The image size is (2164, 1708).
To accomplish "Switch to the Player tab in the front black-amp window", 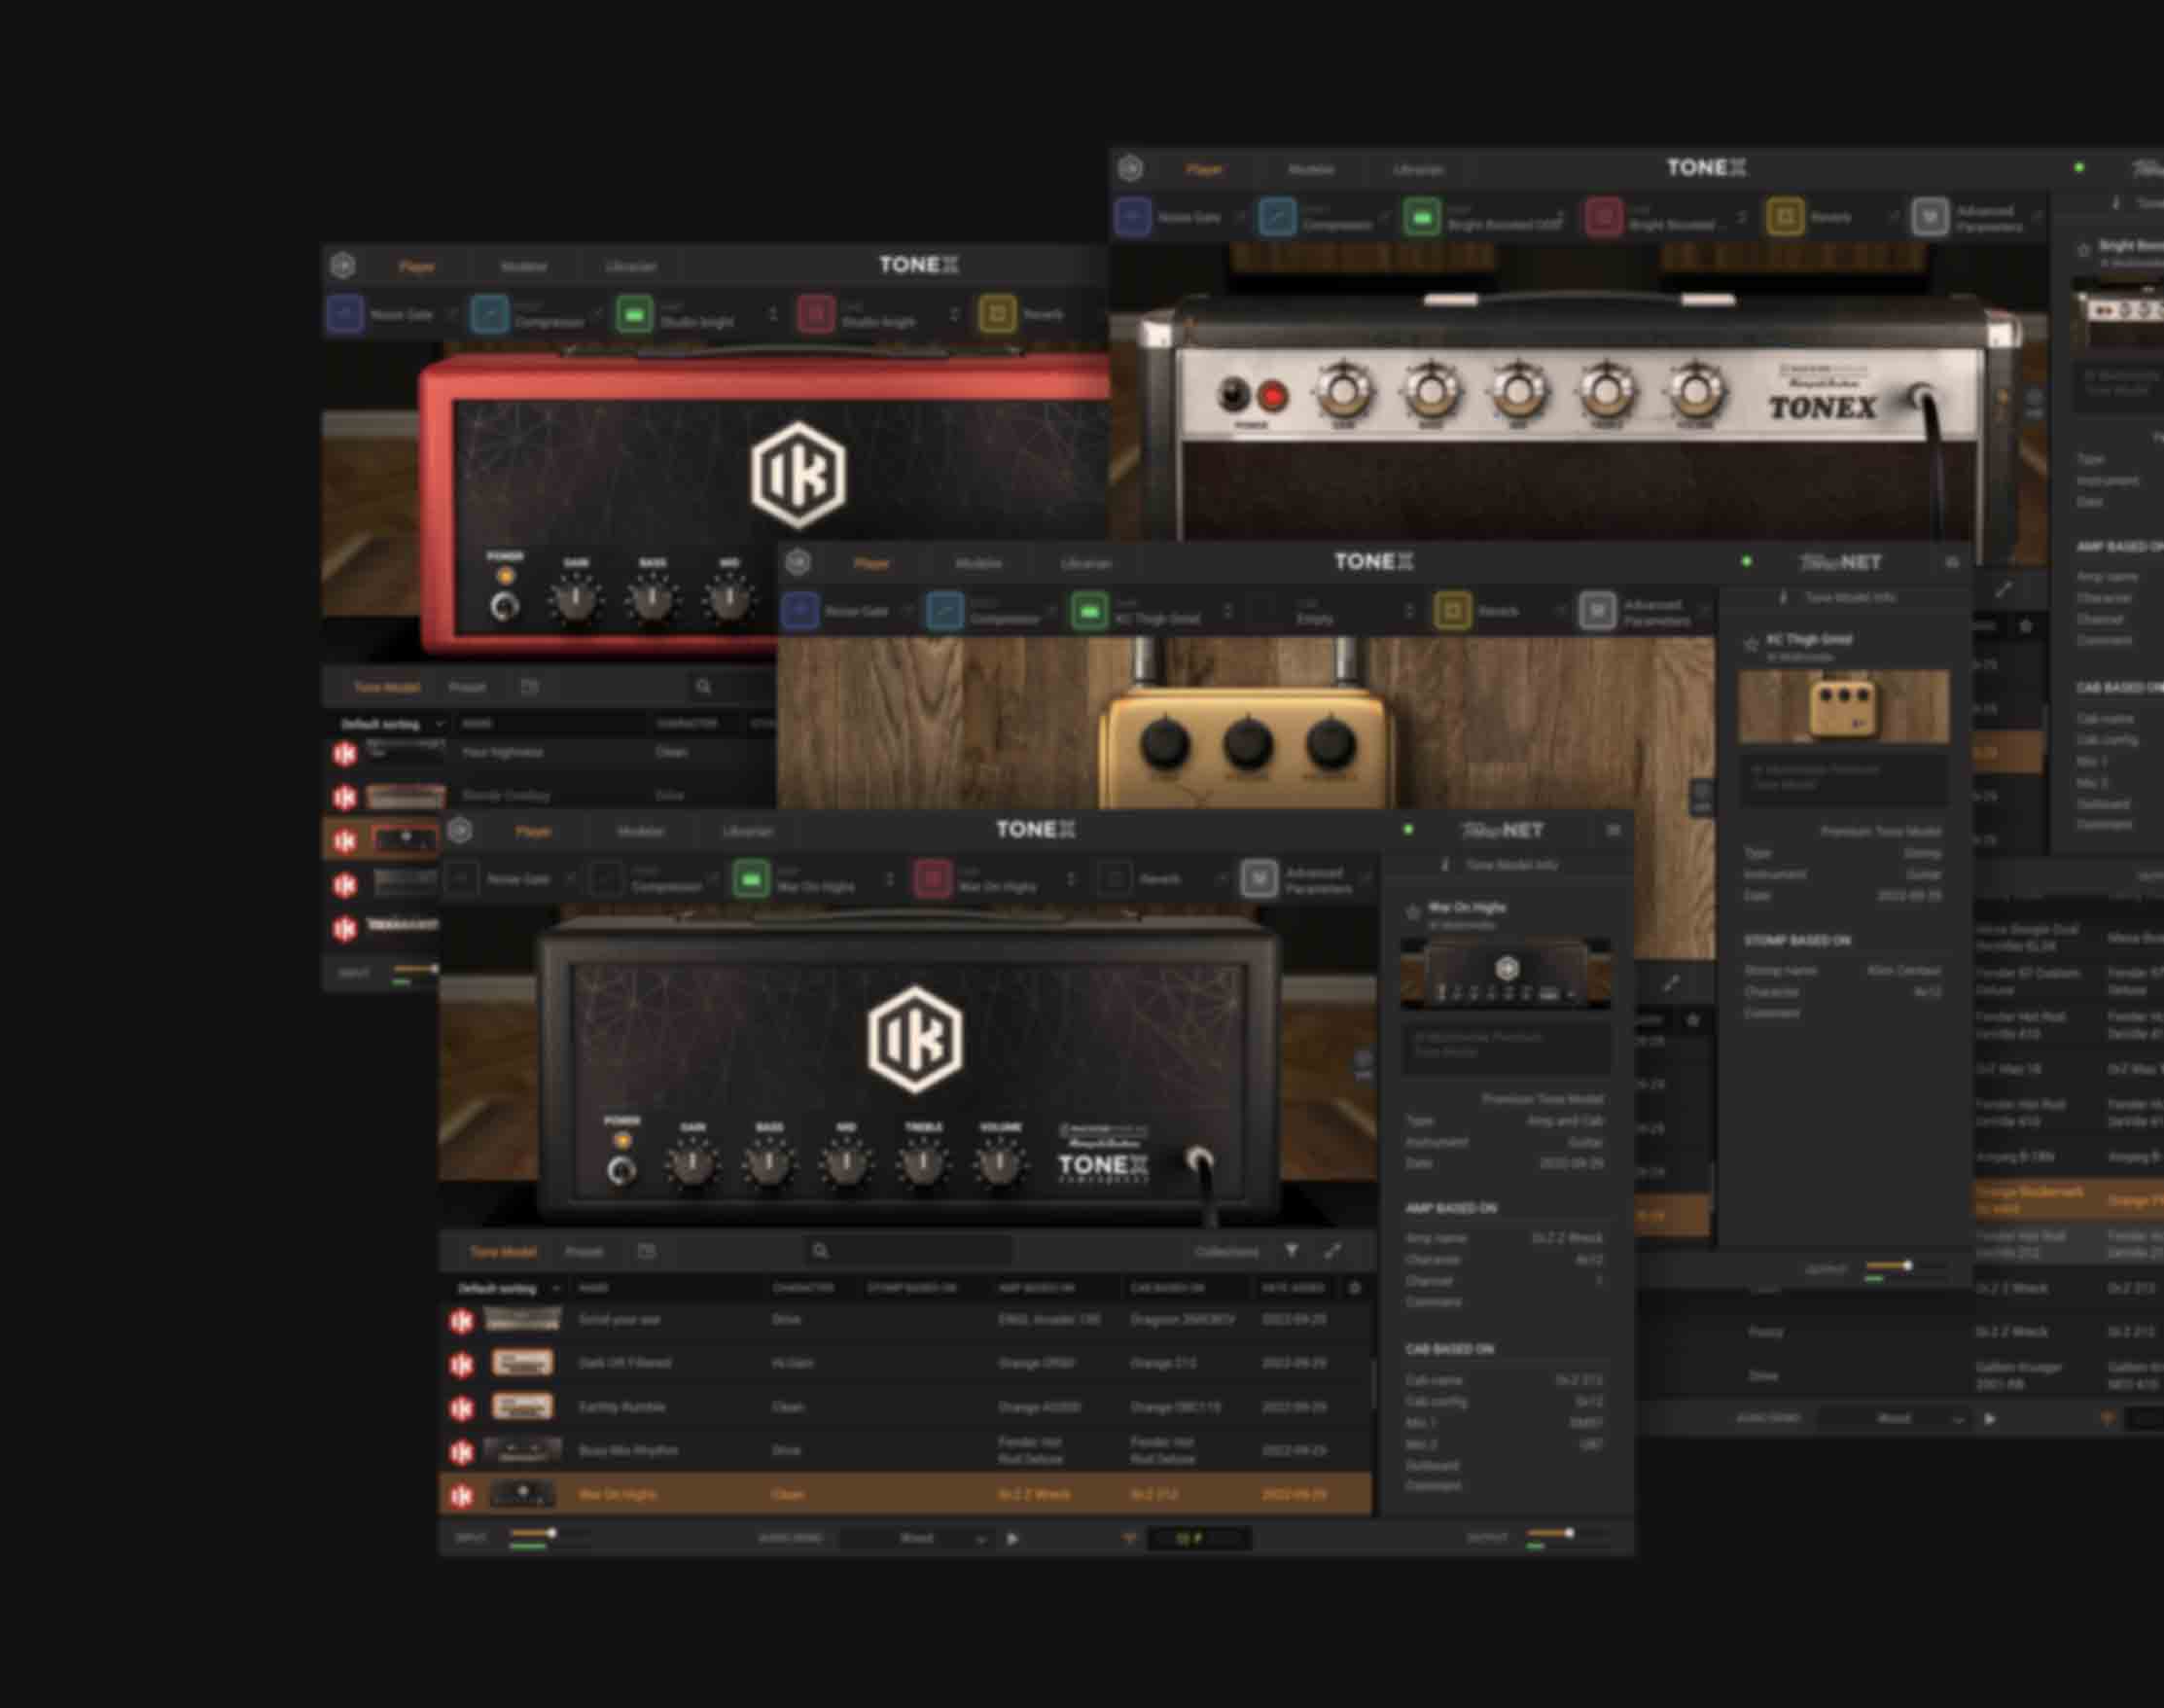I will [533, 831].
